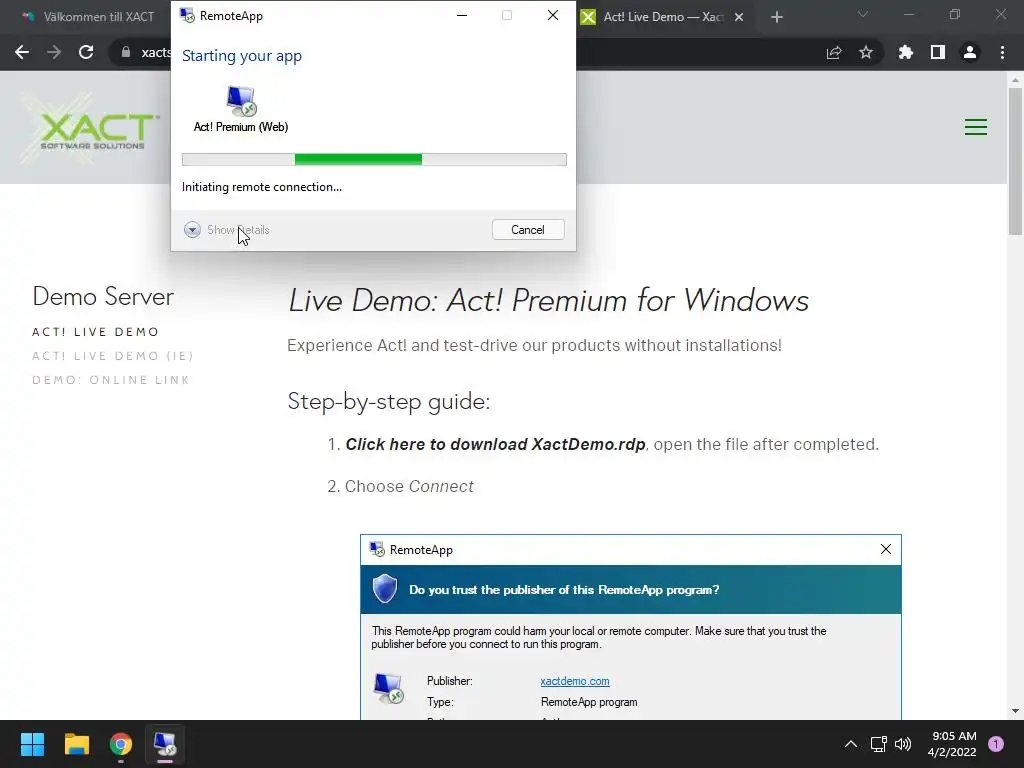Reload the current page

[86, 52]
